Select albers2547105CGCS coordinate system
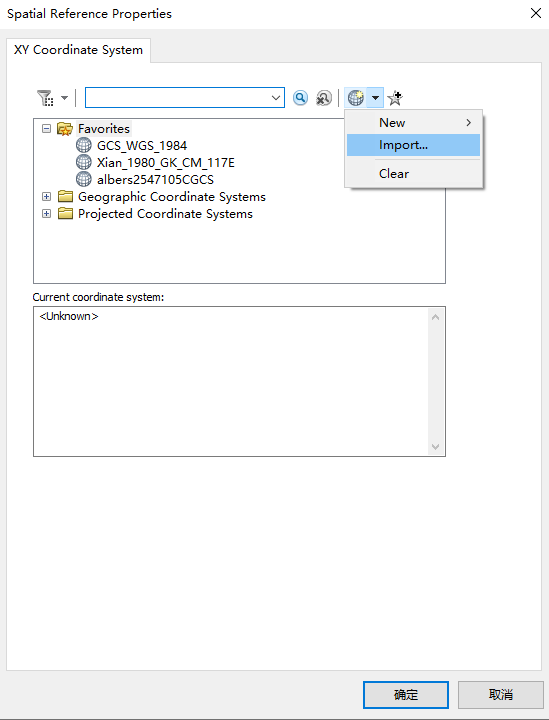549x720 pixels. pos(155,180)
